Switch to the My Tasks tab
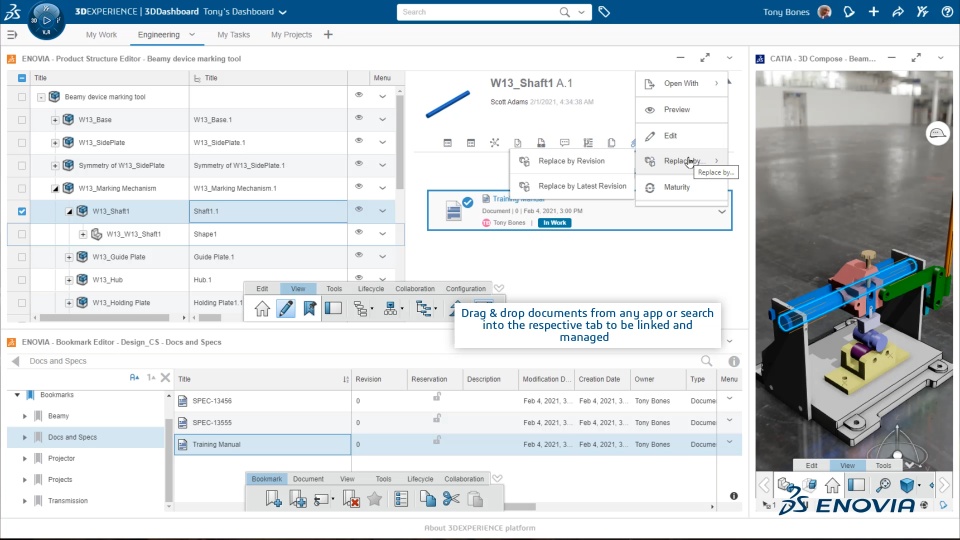The width and height of the screenshot is (960, 540). coord(233,35)
